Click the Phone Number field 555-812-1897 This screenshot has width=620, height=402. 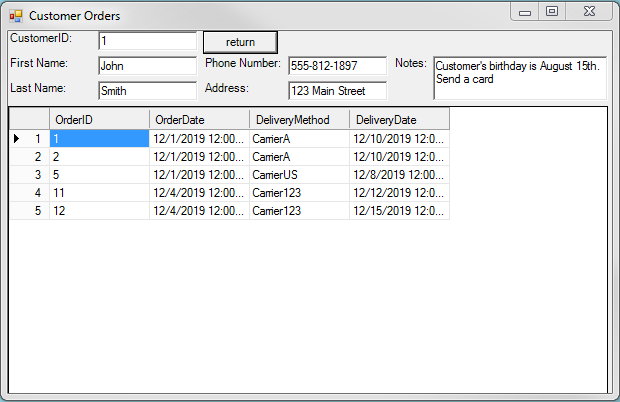[338, 66]
